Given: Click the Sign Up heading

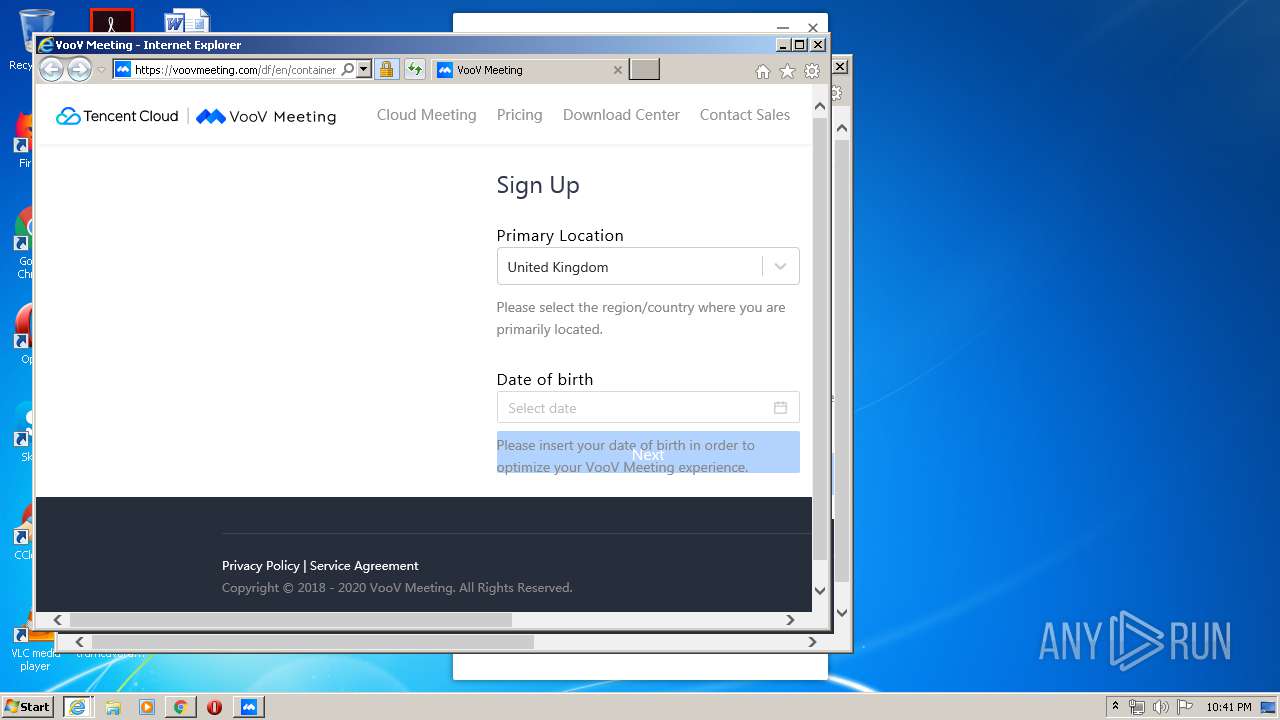Looking at the screenshot, I should 538,185.
